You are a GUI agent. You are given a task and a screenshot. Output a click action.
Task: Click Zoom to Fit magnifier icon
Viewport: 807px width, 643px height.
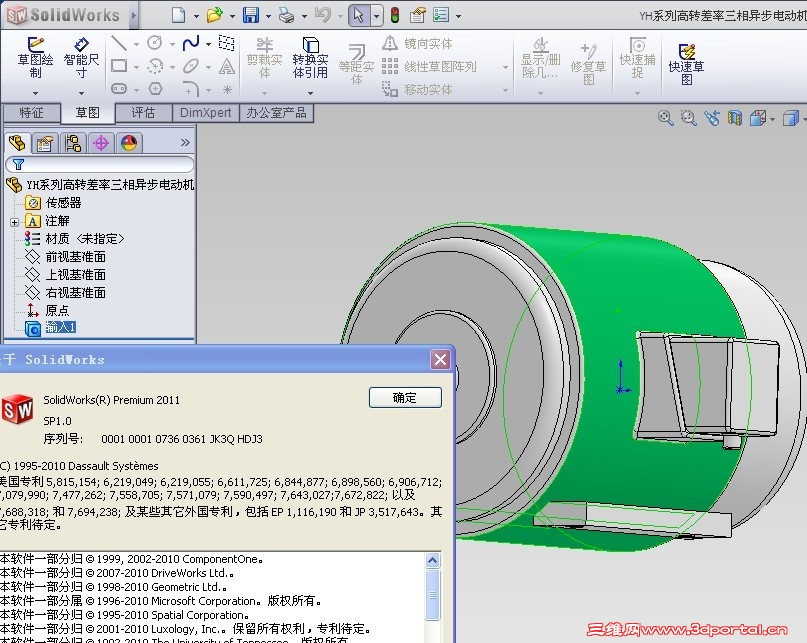(x=665, y=118)
